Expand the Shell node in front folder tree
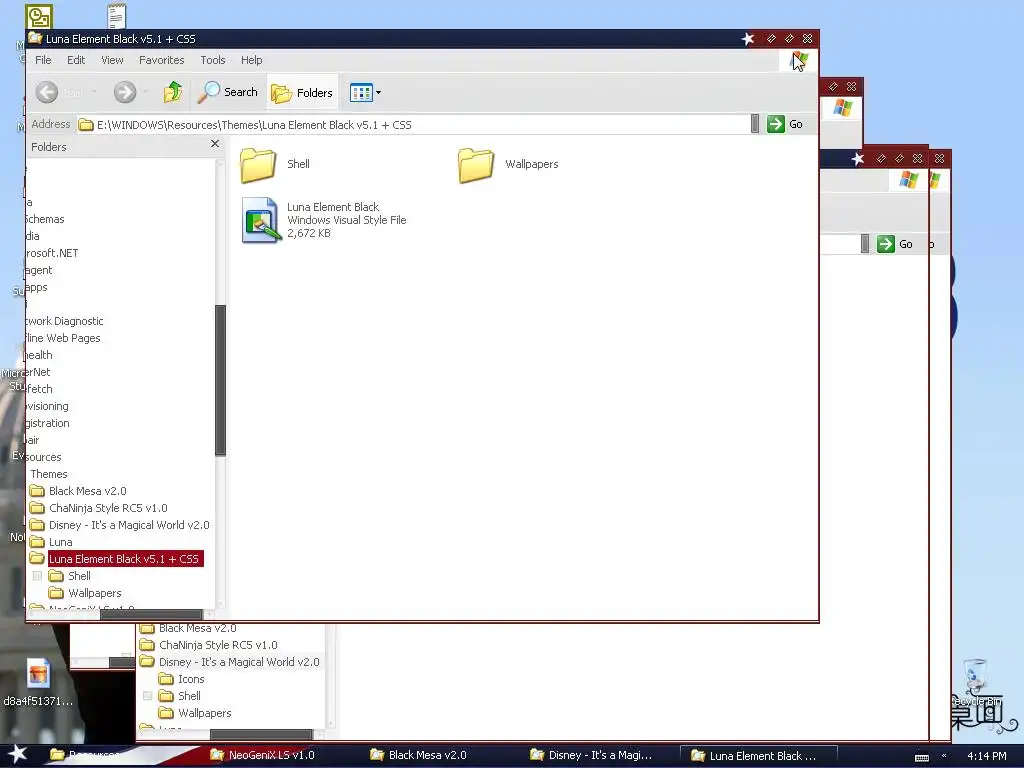Screen dimensions: 1024x768 coord(37,576)
